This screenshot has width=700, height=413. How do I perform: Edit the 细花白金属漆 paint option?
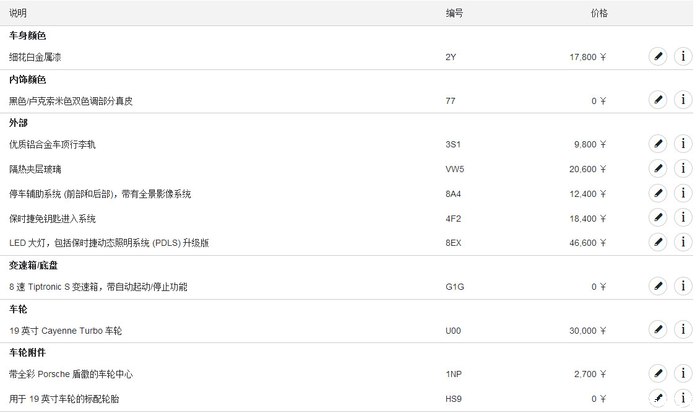[658, 56]
